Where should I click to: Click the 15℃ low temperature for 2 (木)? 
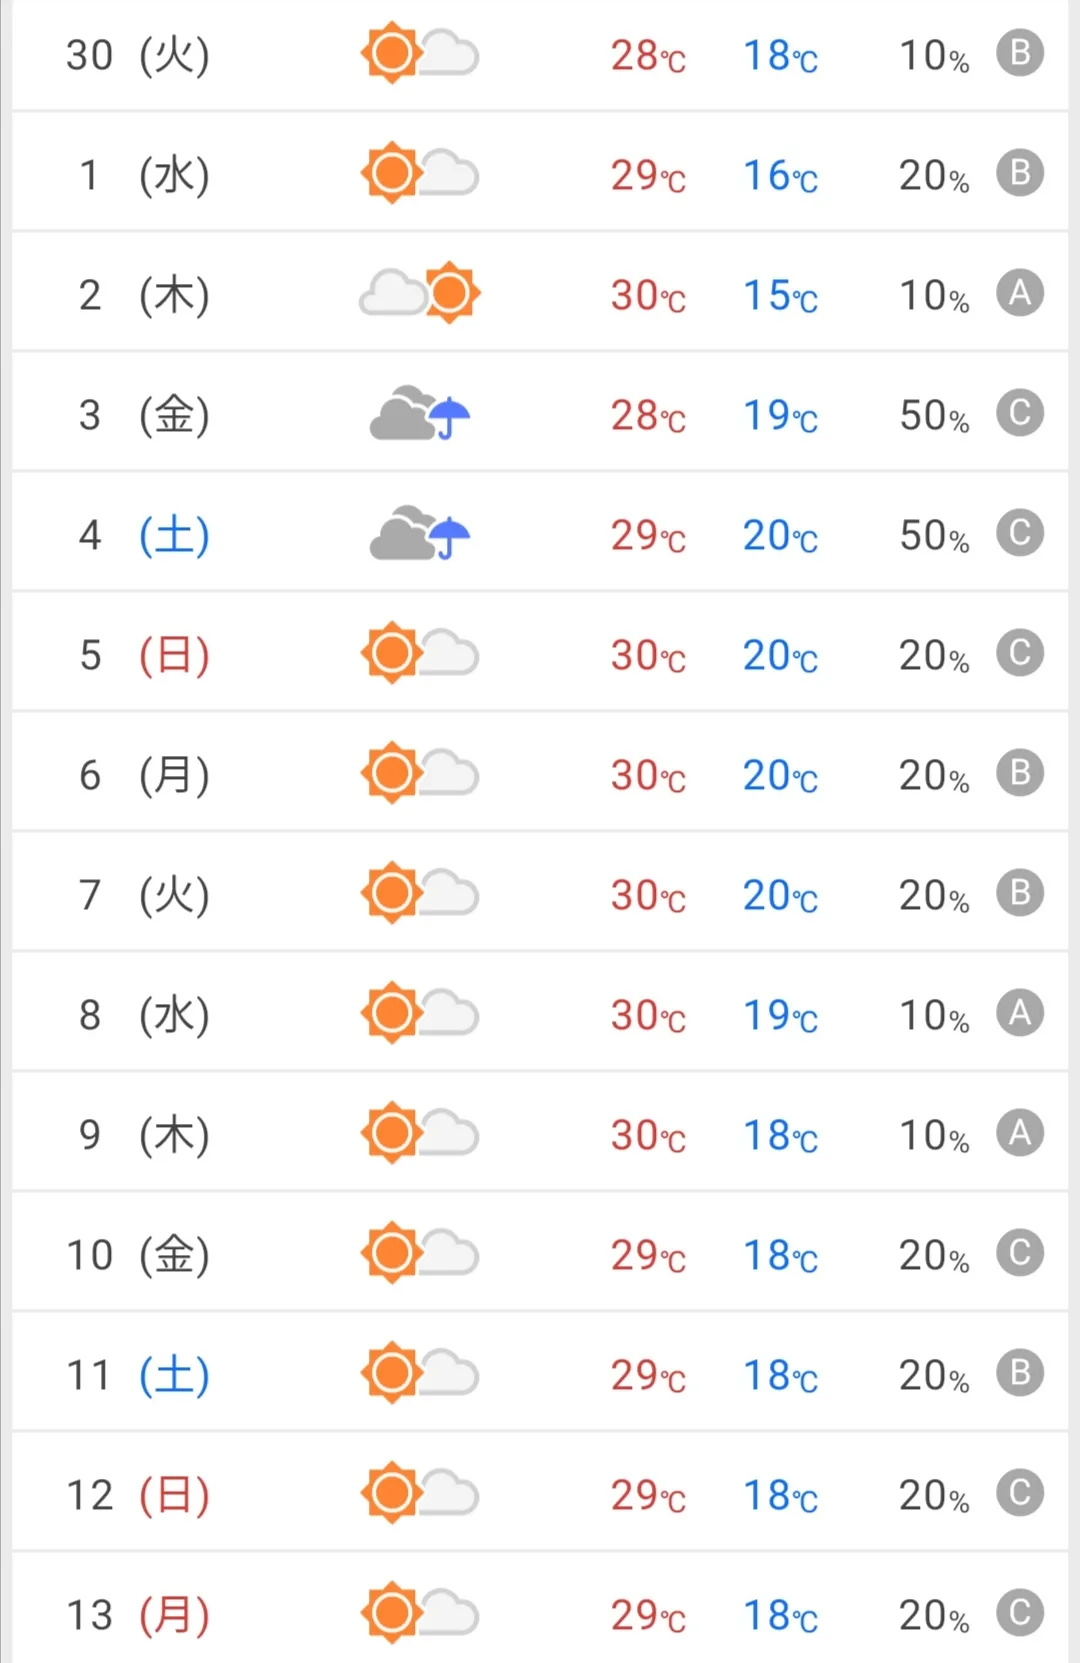(780, 295)
